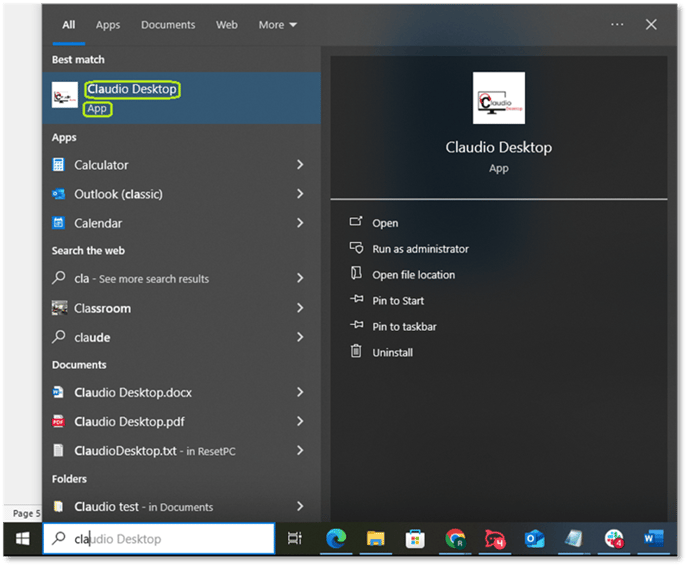Click the large Claudio Desktop logo in preview
The width and height of the screenshot is (688, 567).
pyautogui.click(x=499, y=98)
